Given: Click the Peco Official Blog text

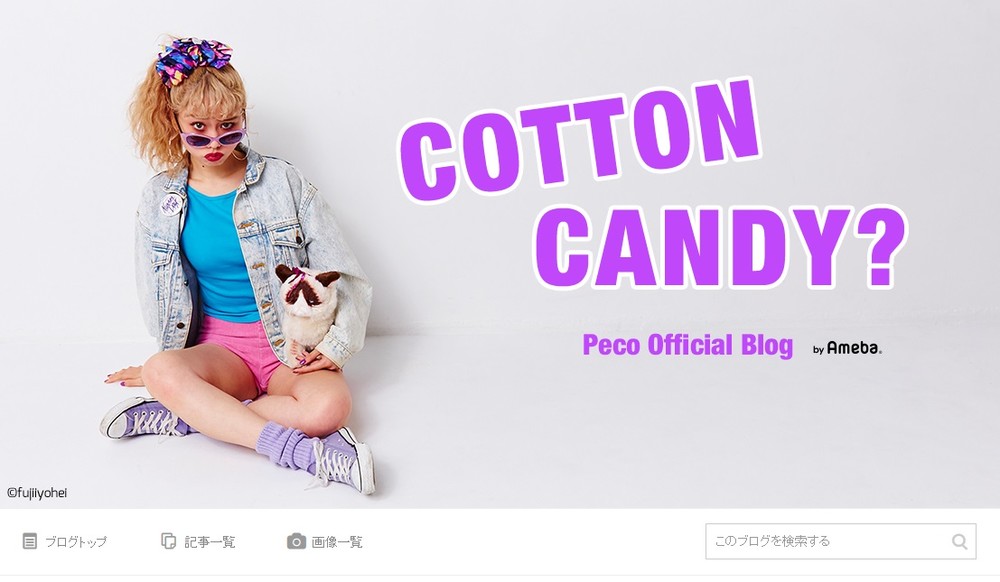Looking at the screenshot, I should click(688, 345).
